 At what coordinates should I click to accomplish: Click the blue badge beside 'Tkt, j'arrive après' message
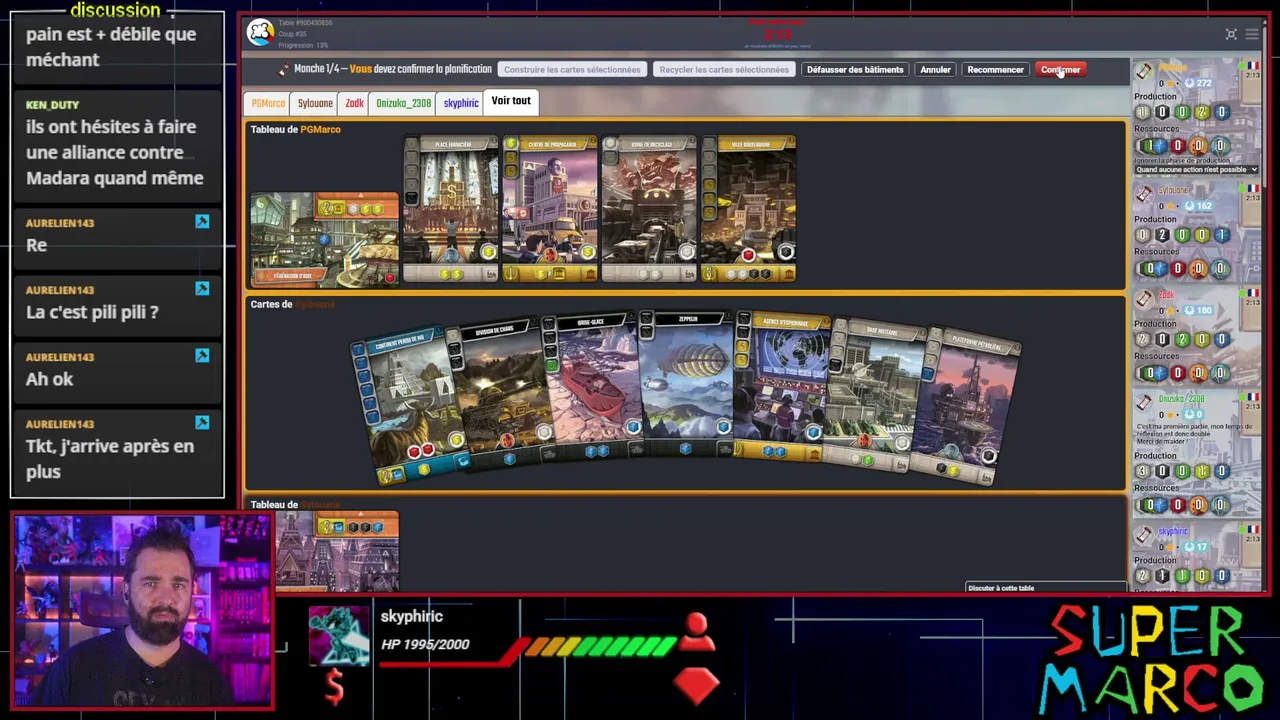coord(202,423)
